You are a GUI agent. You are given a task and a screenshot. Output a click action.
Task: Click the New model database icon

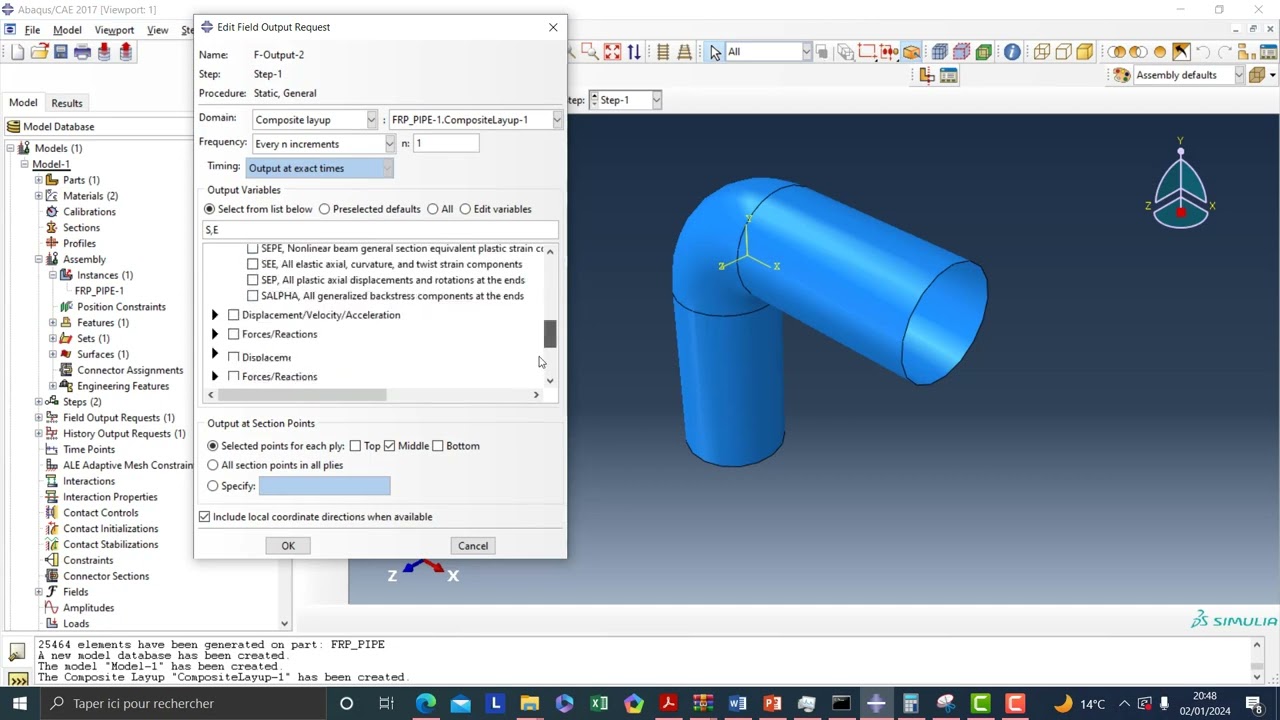17,52
